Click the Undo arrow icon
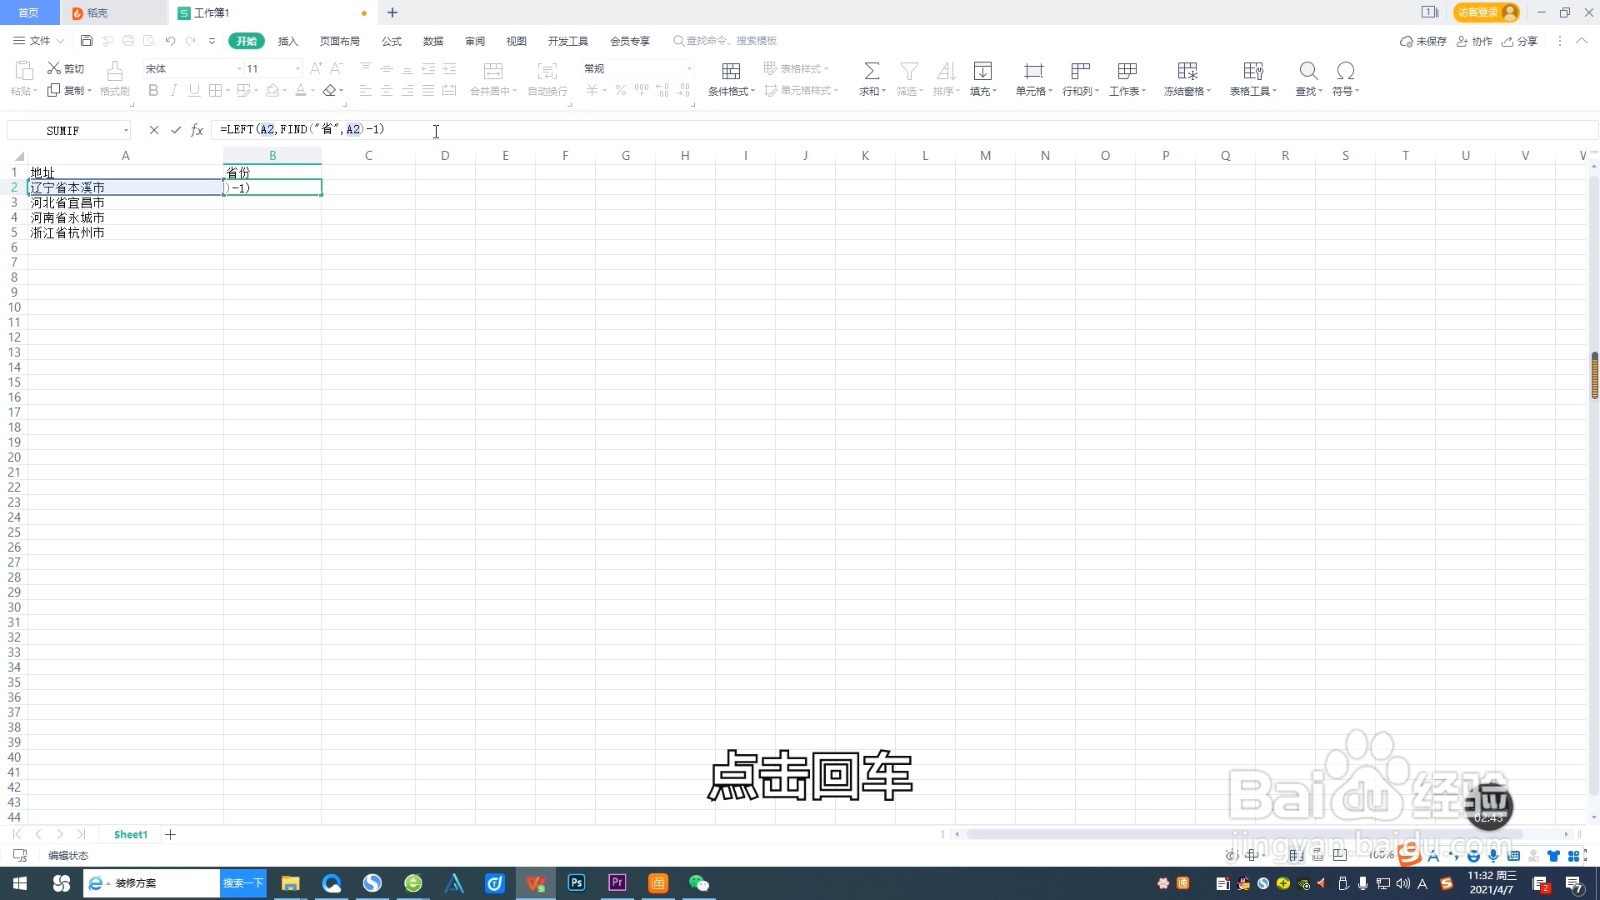The height and width of the screenshot is (900, 1600). (170, 41)
